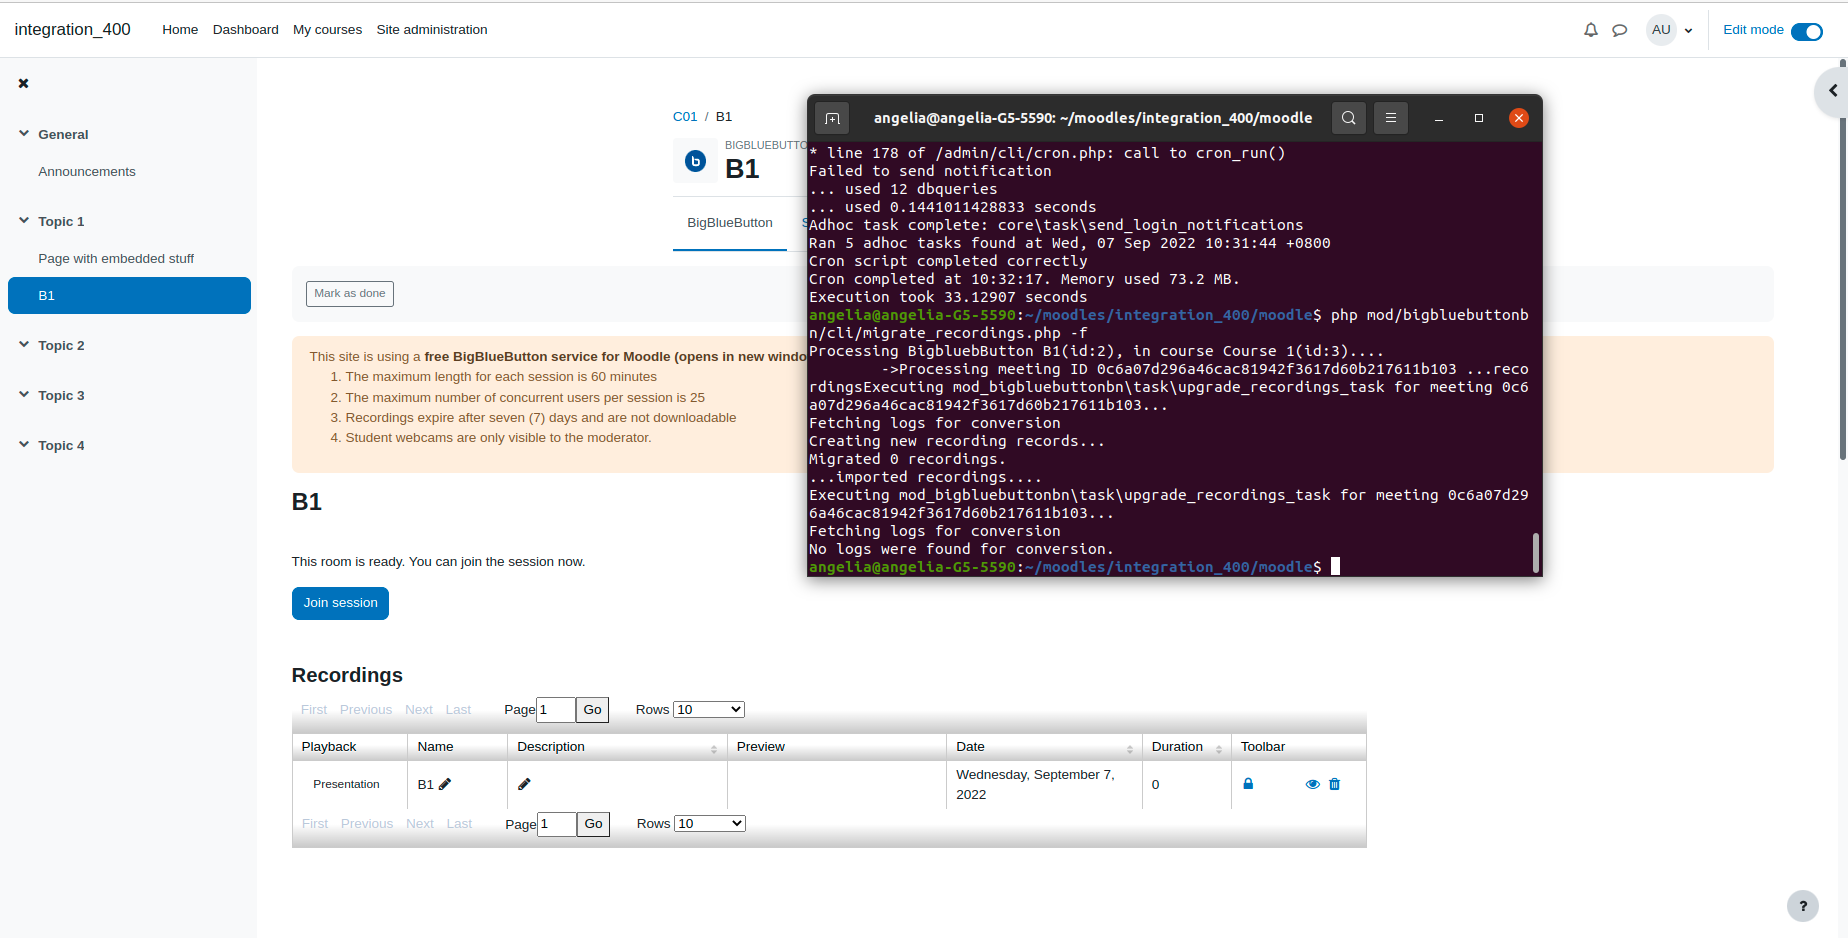Go to Home in navigation
Screen dimensions: 1848x938
coord(180,30)
